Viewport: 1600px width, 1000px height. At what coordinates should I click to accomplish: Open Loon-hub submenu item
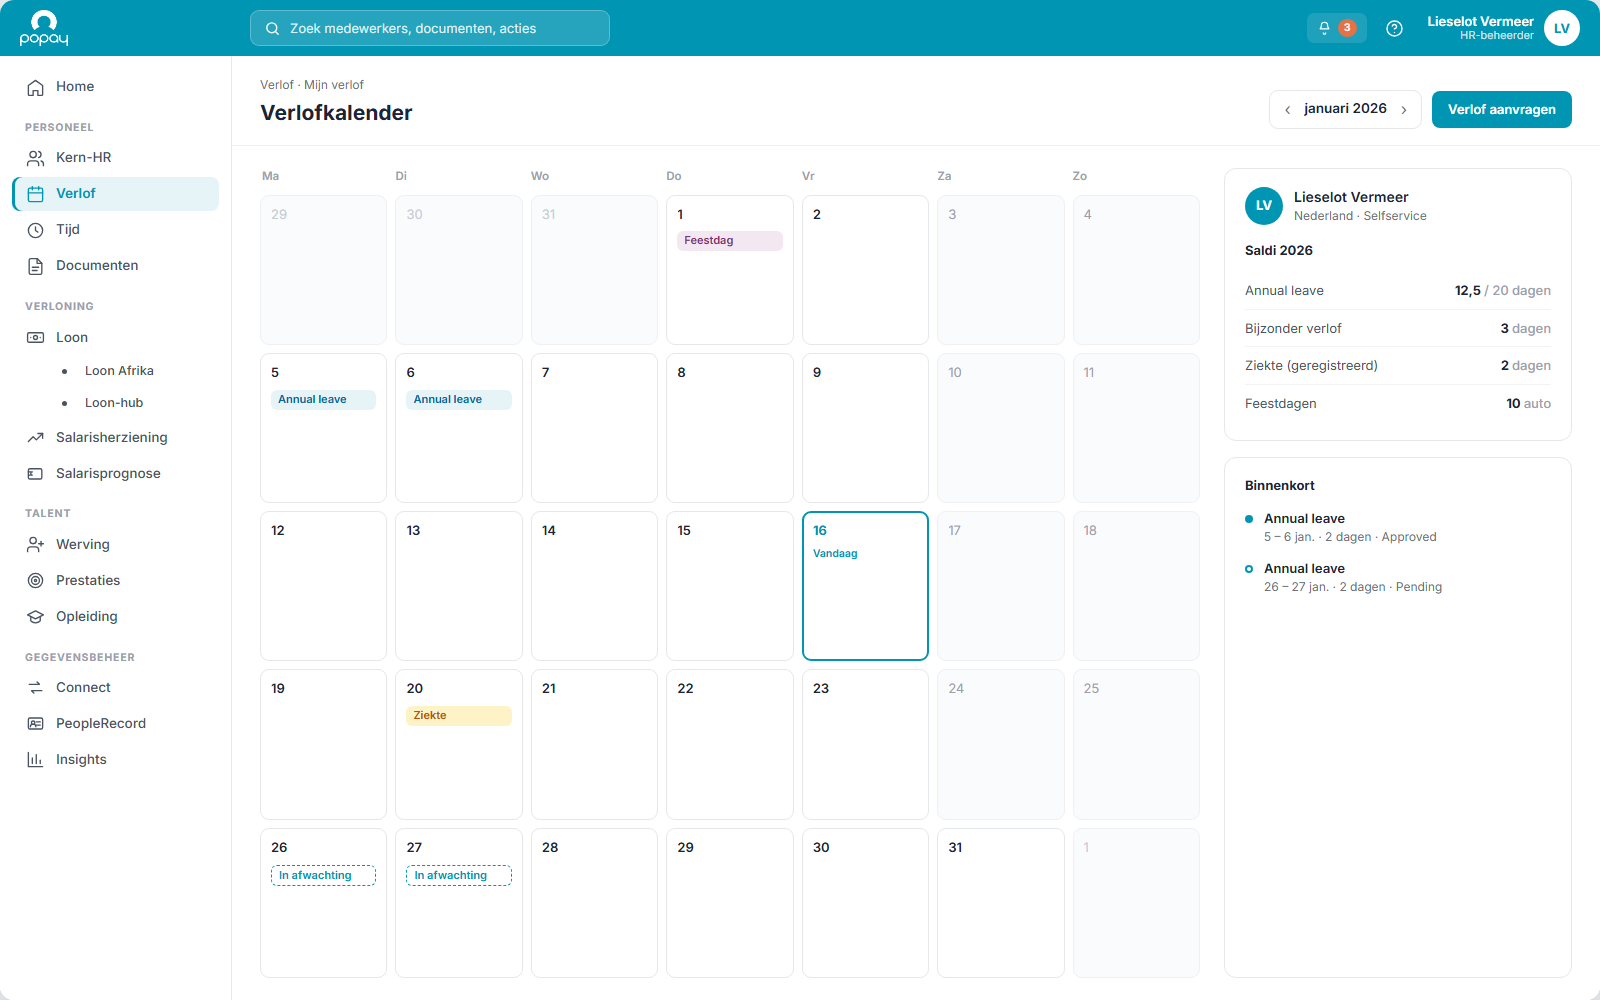point(116,403)
